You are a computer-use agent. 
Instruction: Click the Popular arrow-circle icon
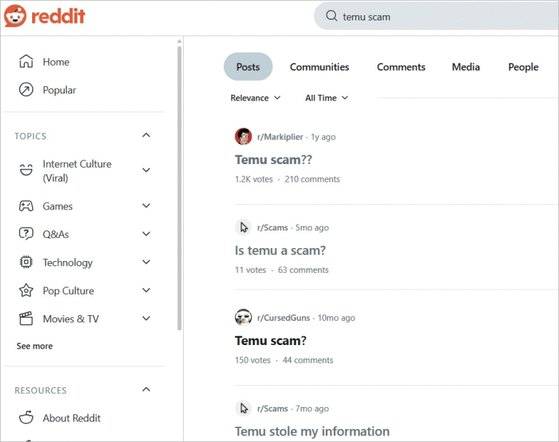click(26, 89)
